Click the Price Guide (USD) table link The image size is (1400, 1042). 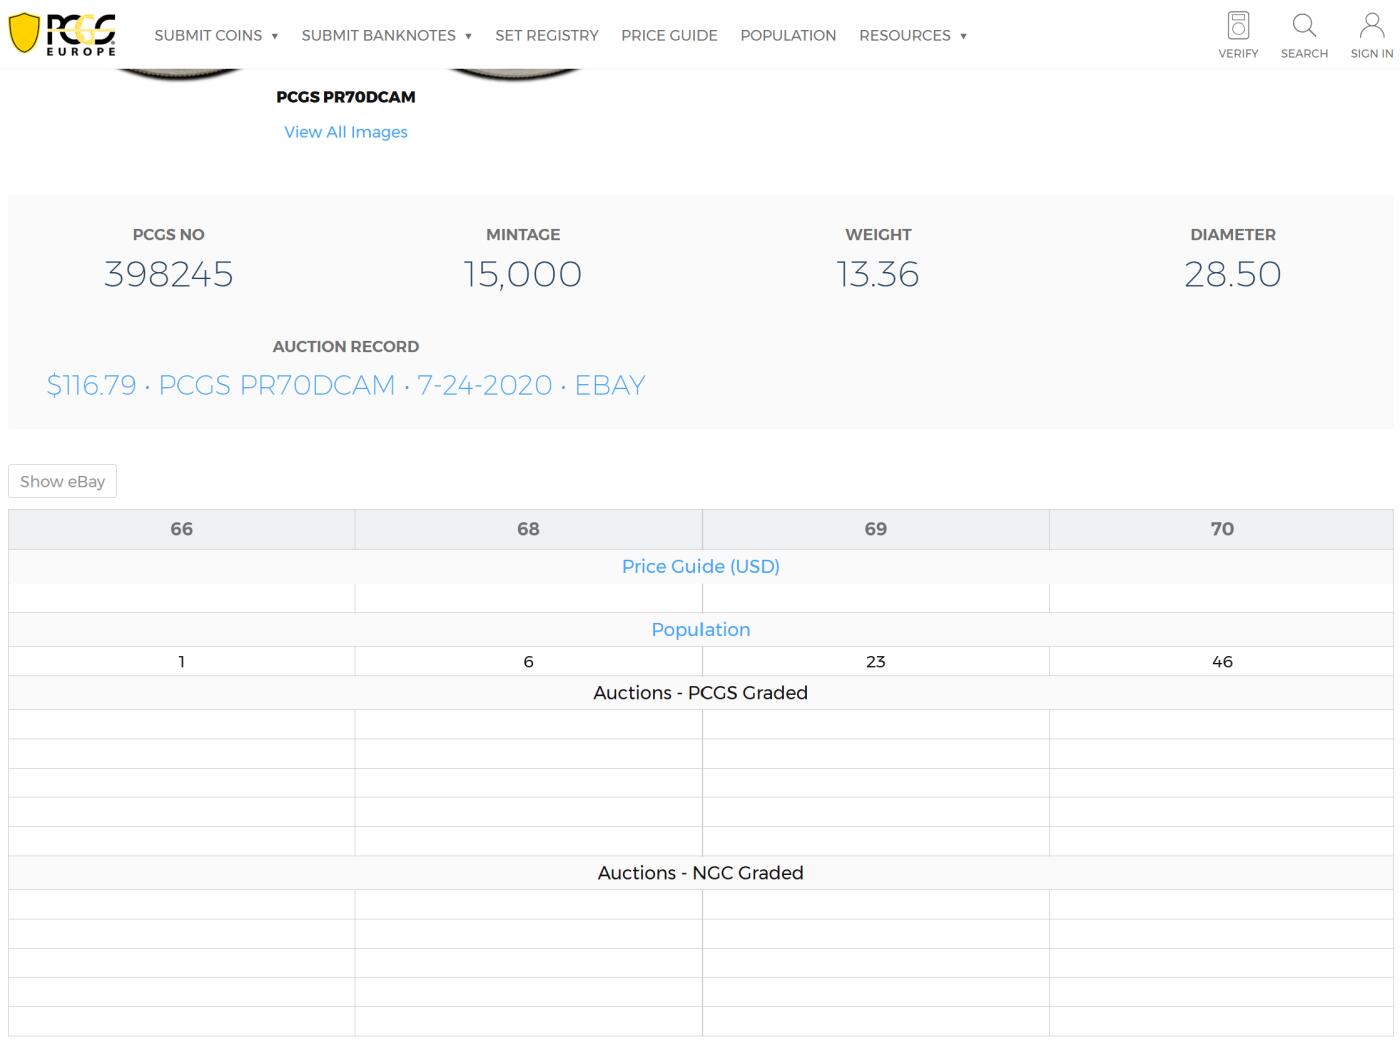point(700,566)
